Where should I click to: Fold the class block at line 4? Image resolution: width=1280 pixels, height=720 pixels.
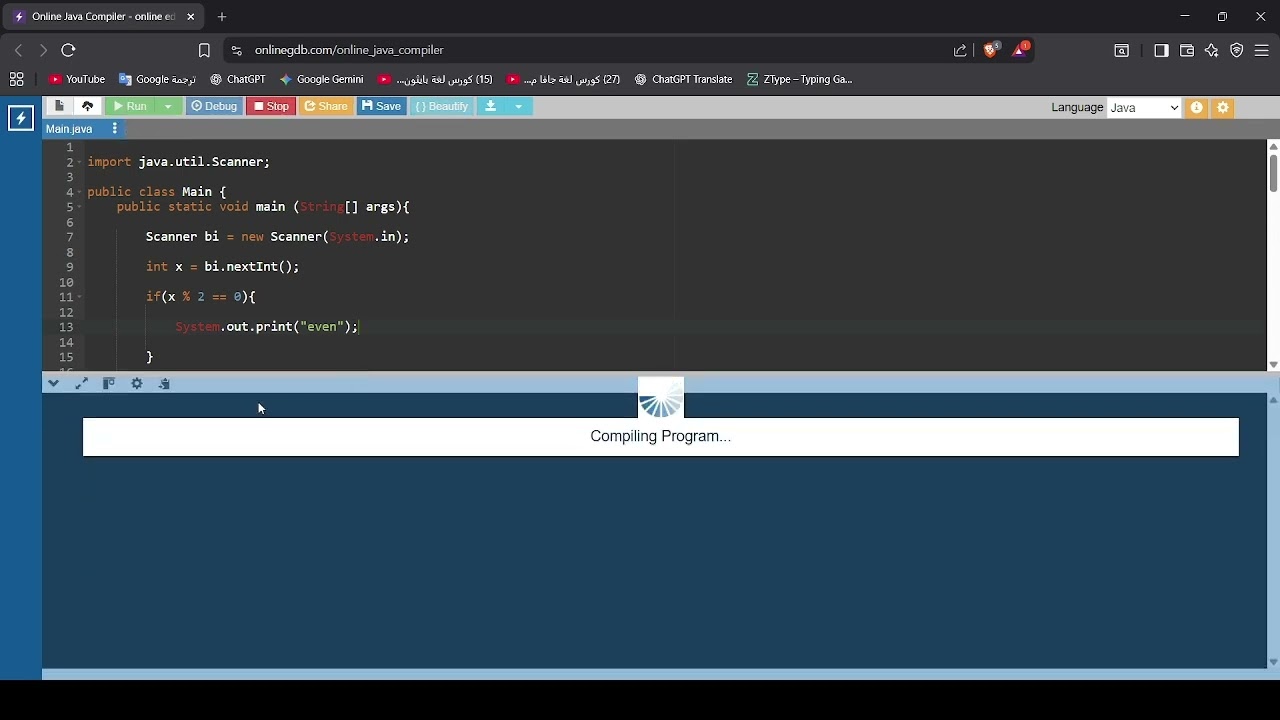tap(79, 192)
